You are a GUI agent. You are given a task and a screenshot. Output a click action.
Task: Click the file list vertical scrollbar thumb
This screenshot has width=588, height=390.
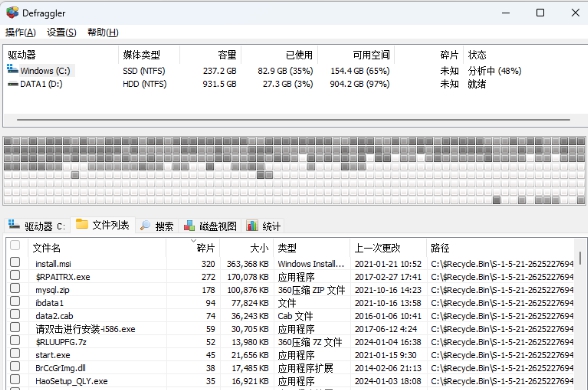(580, 258)
